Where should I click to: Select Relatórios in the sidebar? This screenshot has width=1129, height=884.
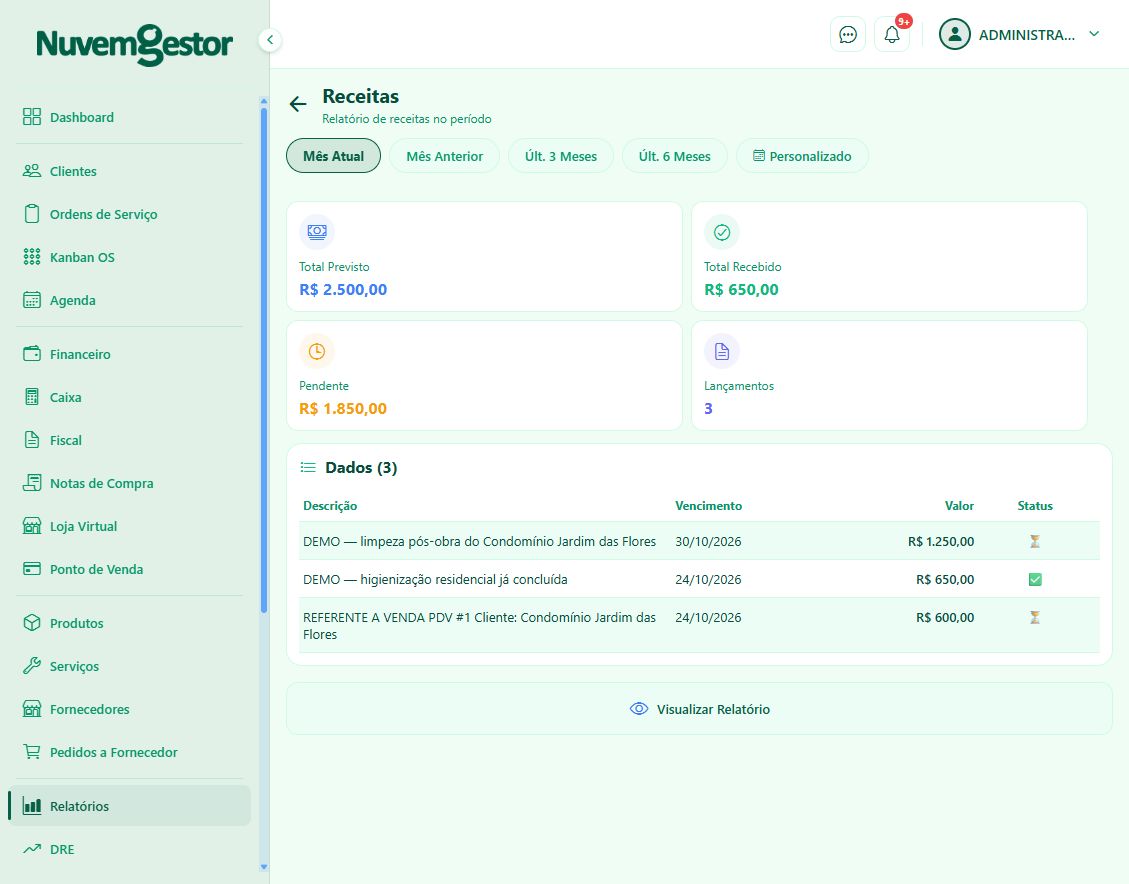[130, 806]
